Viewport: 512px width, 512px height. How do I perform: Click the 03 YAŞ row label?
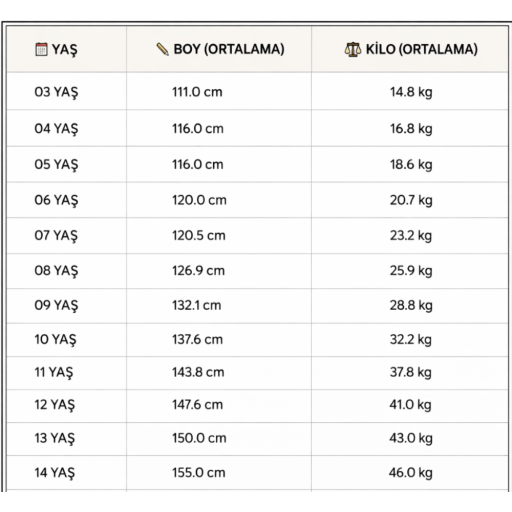pos(56,92)
